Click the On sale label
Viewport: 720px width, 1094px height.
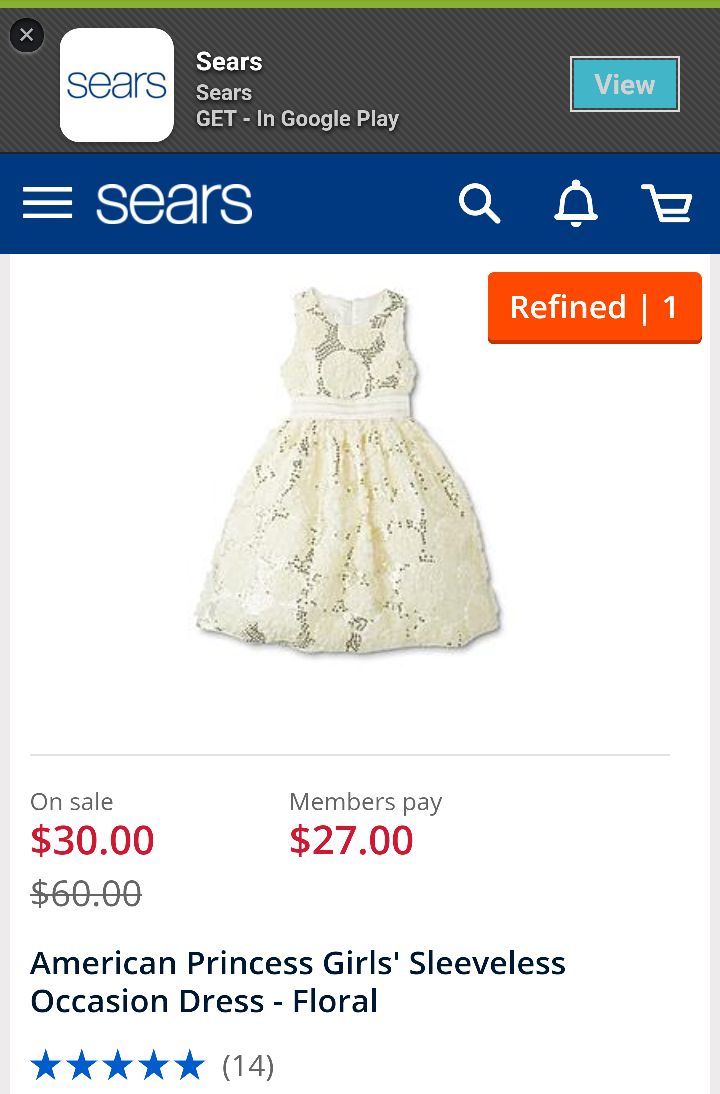pyautogui.click(x=71, y=802)
